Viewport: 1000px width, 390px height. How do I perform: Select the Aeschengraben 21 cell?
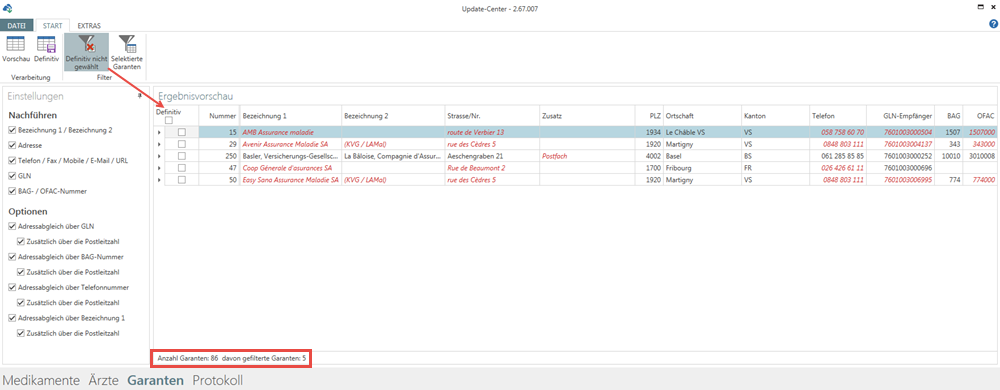coord(492,155)
